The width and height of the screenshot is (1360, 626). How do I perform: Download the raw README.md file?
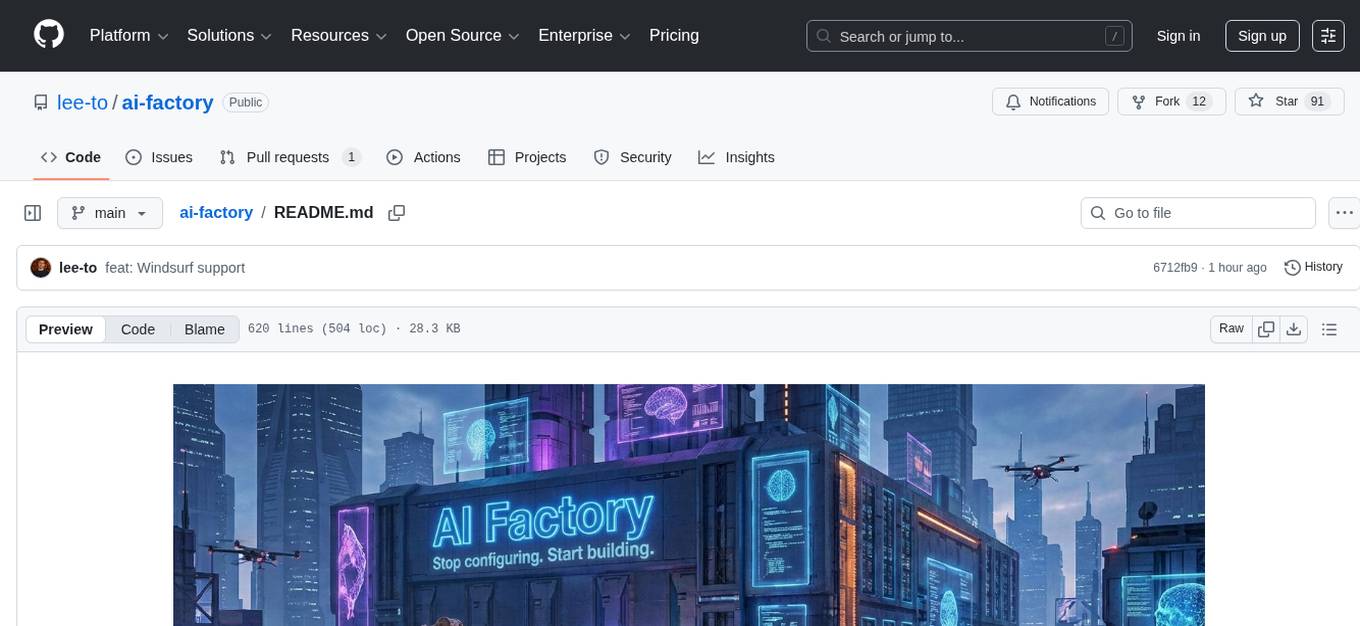[1294, 328]
